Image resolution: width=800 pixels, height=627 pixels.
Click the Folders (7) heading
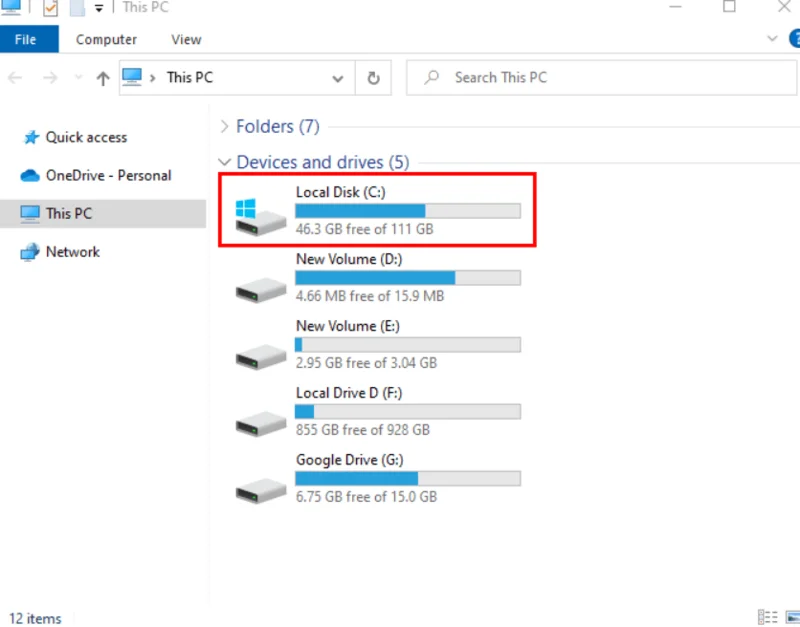pos(278,127)
